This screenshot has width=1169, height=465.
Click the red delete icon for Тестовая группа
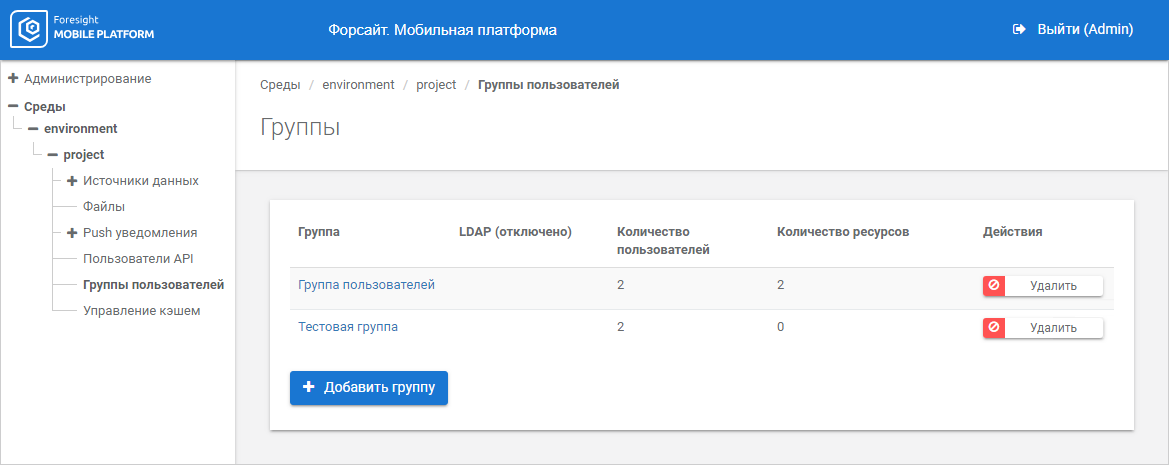point(994,327)
